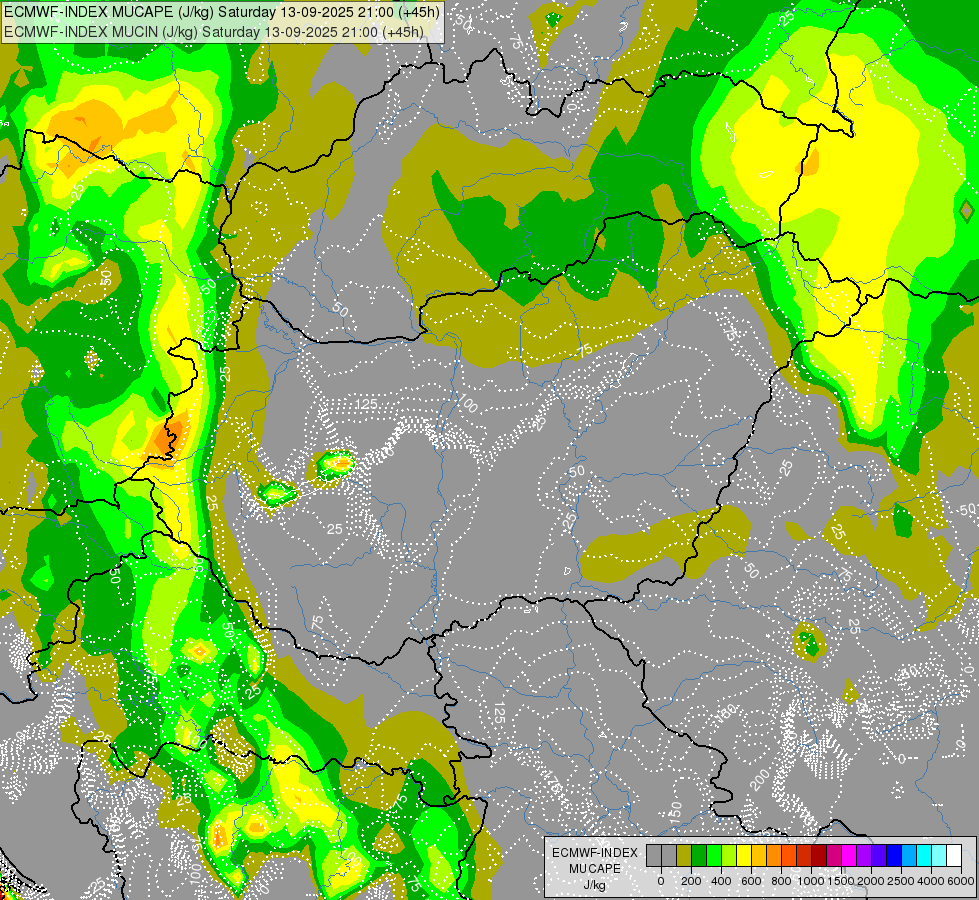The width and height of the screenshot is (979, 900).
Task: Pick the lime yellow-green legend swatch
Action: (x=729, y=855)
